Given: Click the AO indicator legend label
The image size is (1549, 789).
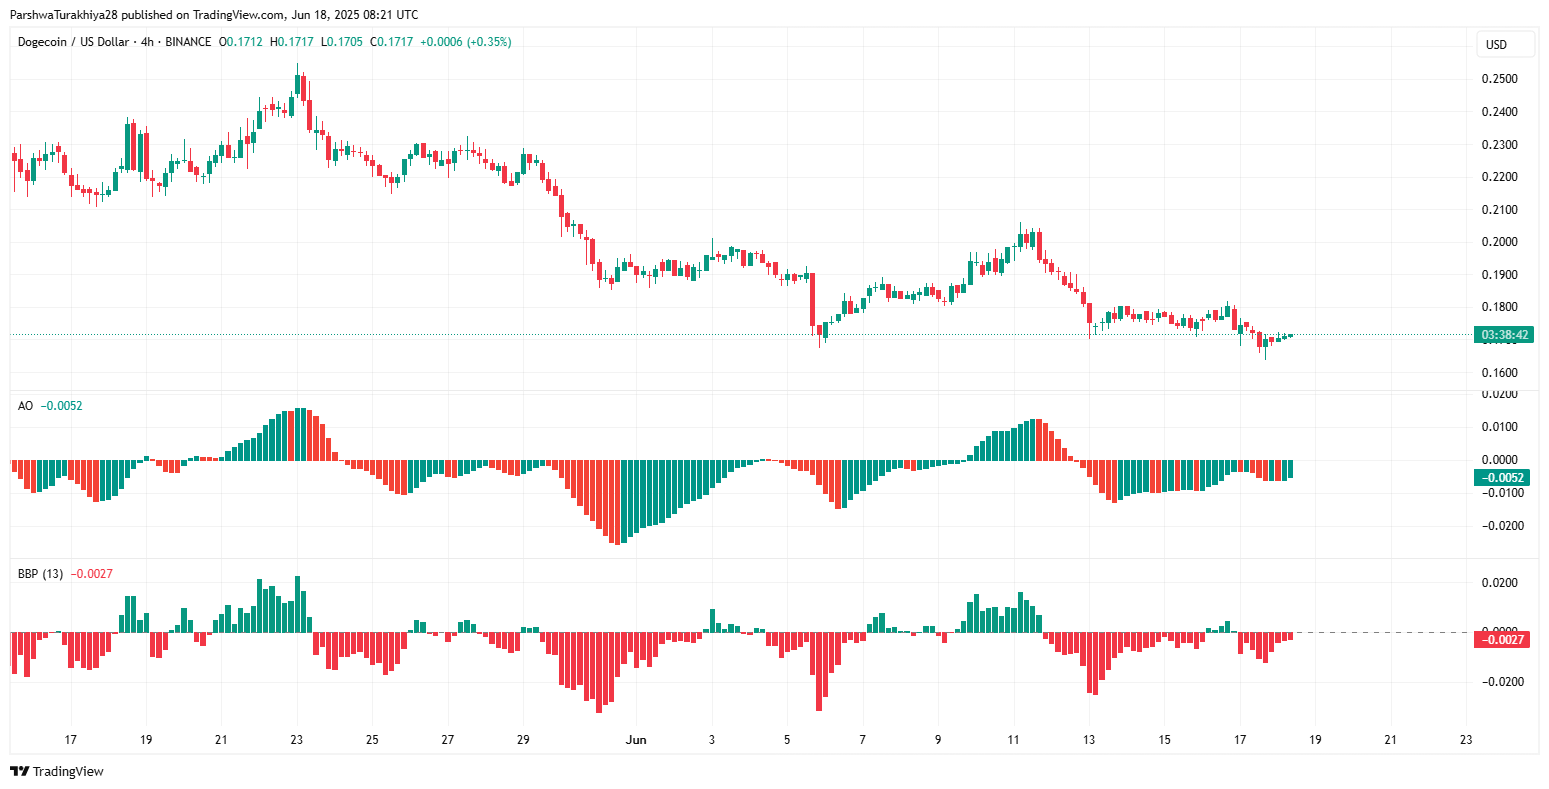Looking at the screenshot, I should (25, 406).
